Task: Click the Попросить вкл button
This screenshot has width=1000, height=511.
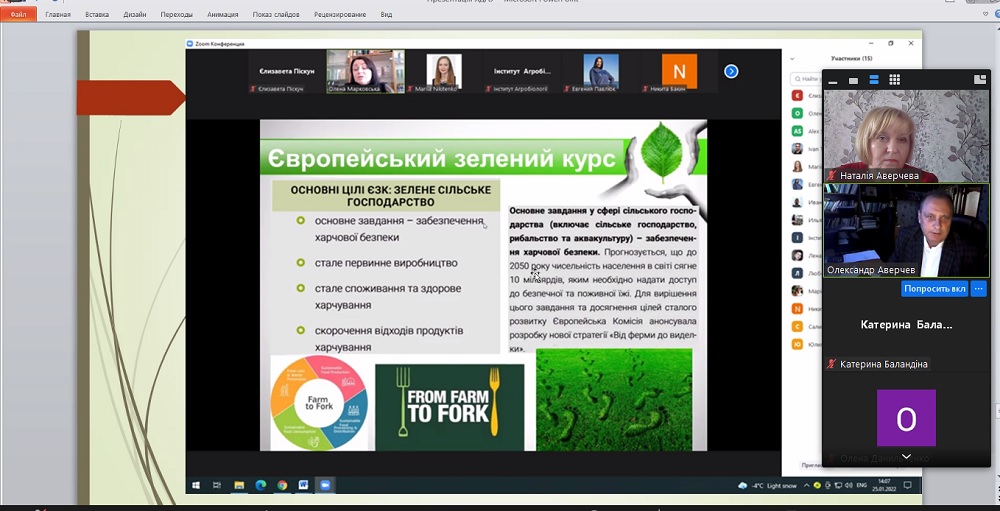Action: [934, 288]
